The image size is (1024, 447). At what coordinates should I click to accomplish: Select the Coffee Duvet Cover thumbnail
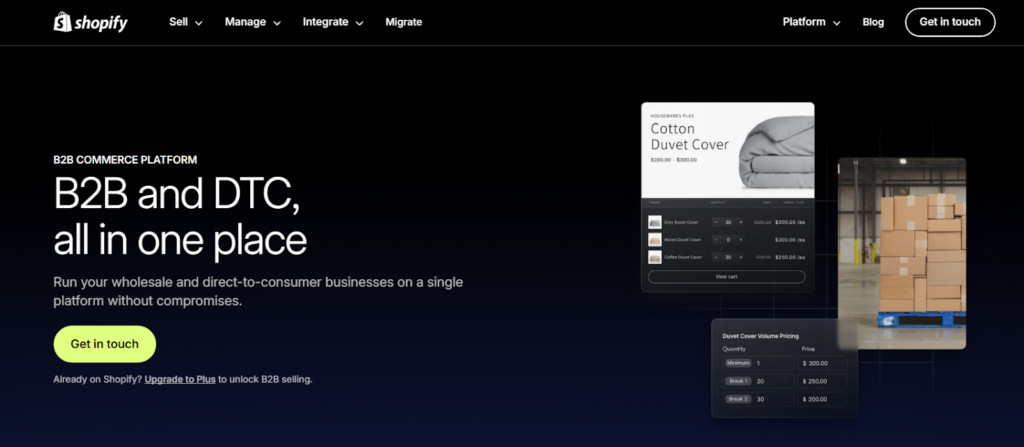(x=655, y=257)
